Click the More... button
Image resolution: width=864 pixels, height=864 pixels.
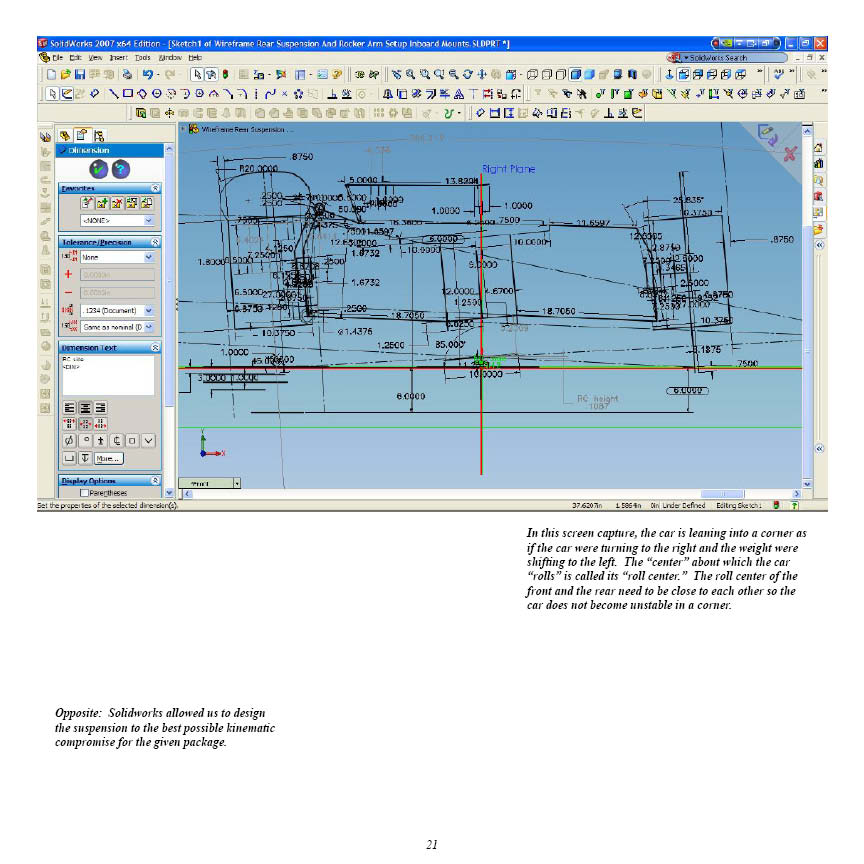coord(108,458)
